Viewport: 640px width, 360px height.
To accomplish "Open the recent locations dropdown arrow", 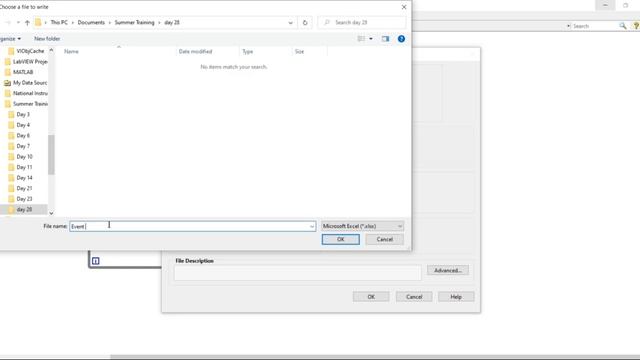I will click(18, 22).
